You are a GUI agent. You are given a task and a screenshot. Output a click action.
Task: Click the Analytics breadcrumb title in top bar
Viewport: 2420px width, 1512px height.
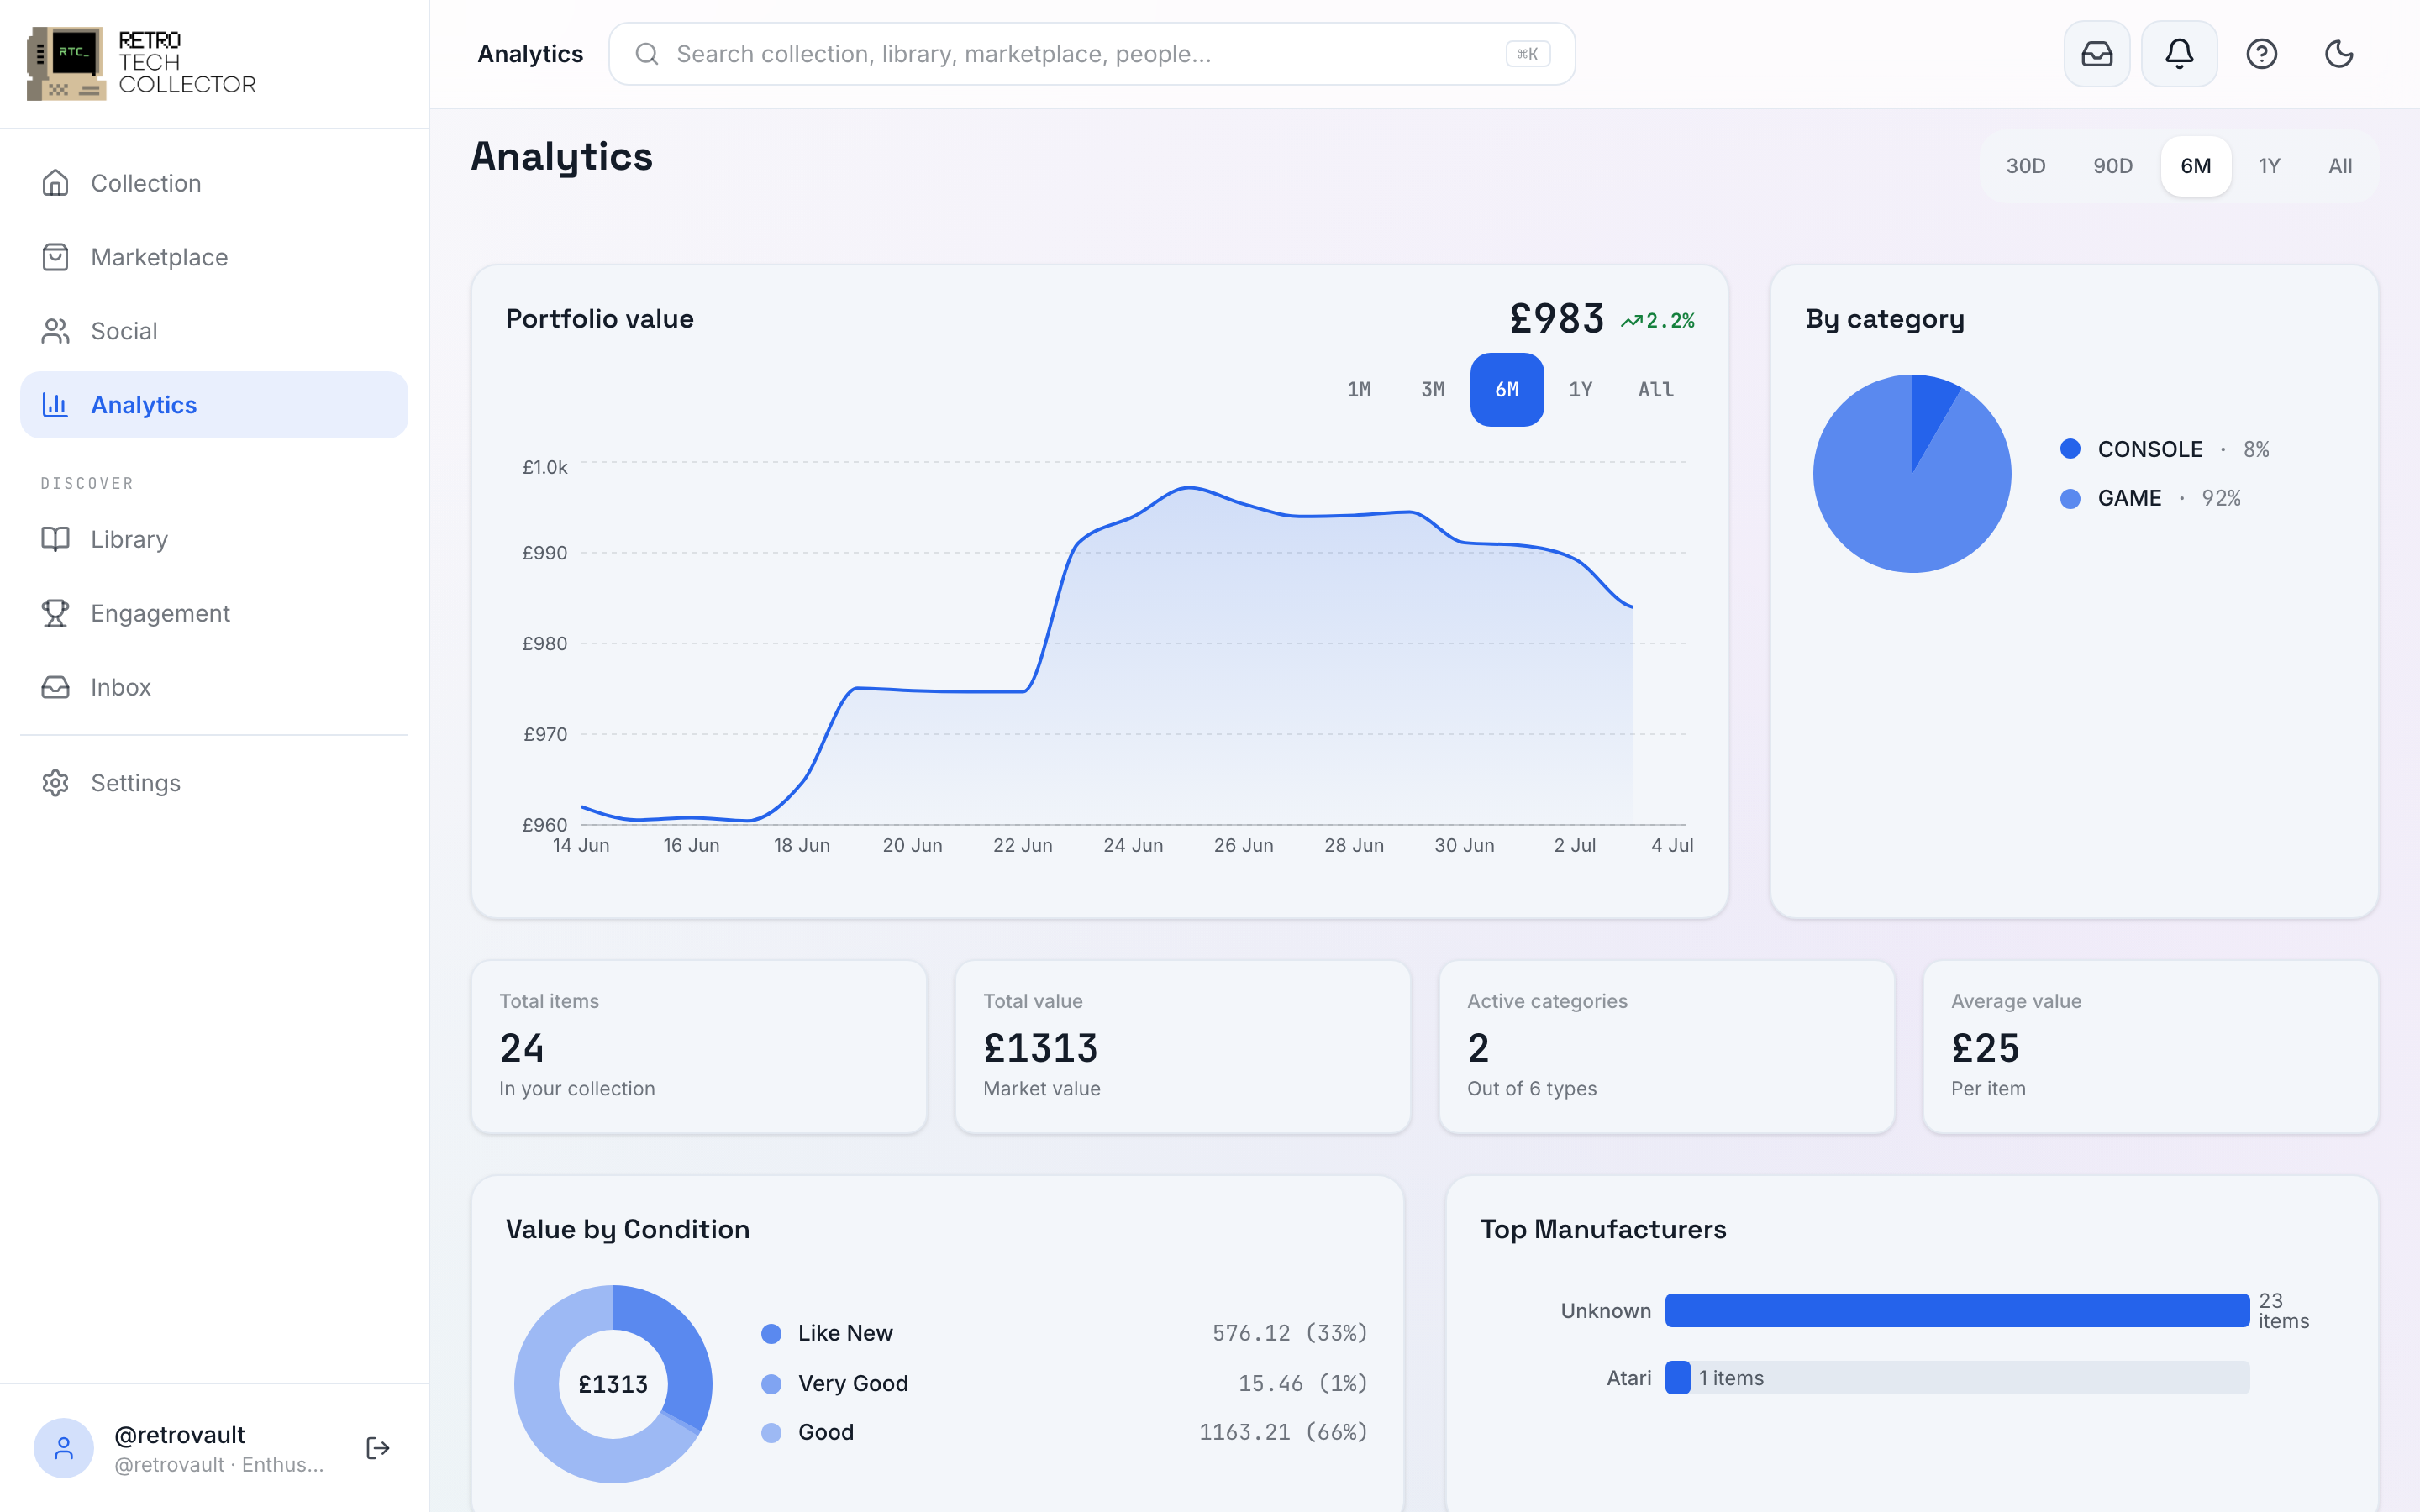tap(530, 54)
